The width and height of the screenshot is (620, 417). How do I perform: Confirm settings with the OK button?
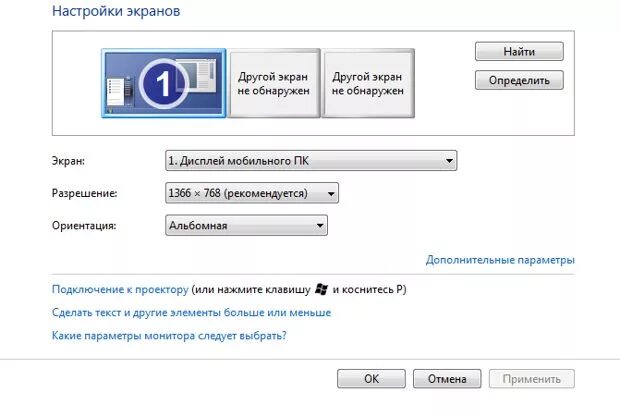click(371, 379)
